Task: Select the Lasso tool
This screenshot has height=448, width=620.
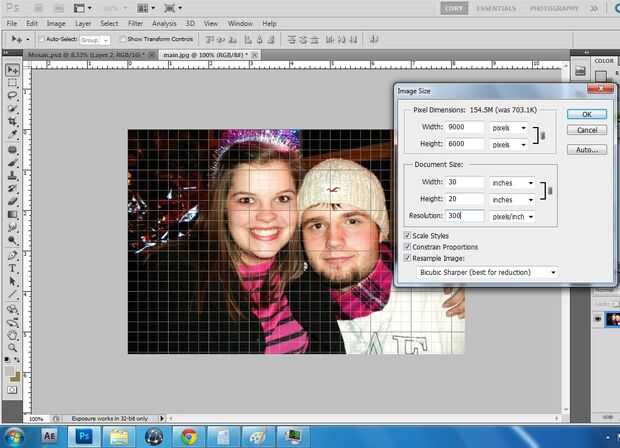Action: point(13,96)
